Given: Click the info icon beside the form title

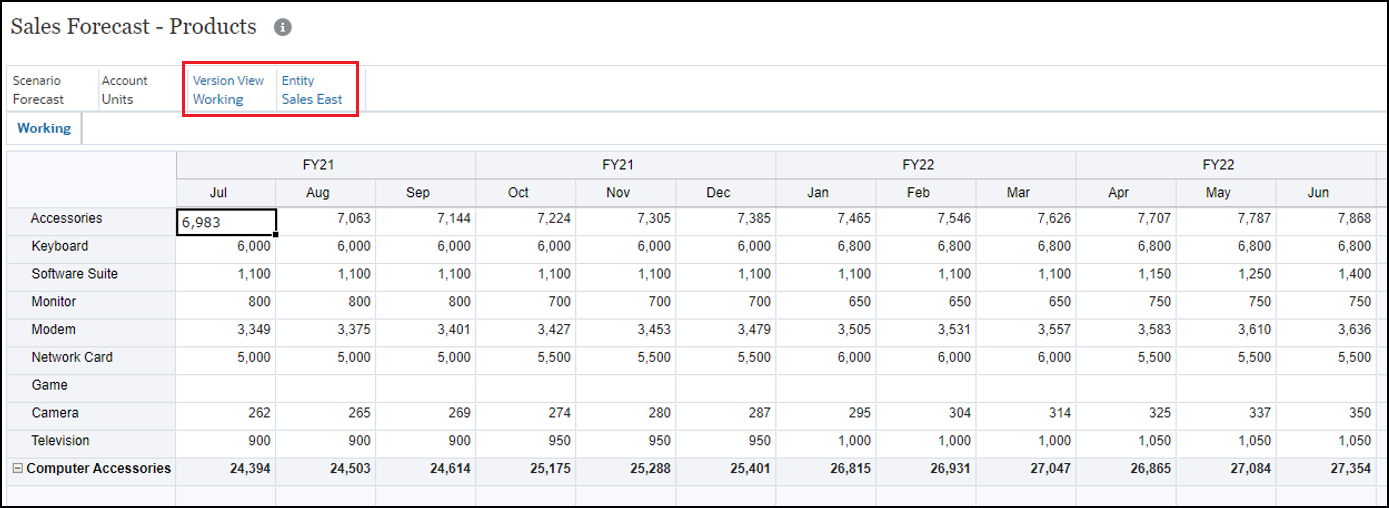Looking at the screenshot, I should (283, 27).
